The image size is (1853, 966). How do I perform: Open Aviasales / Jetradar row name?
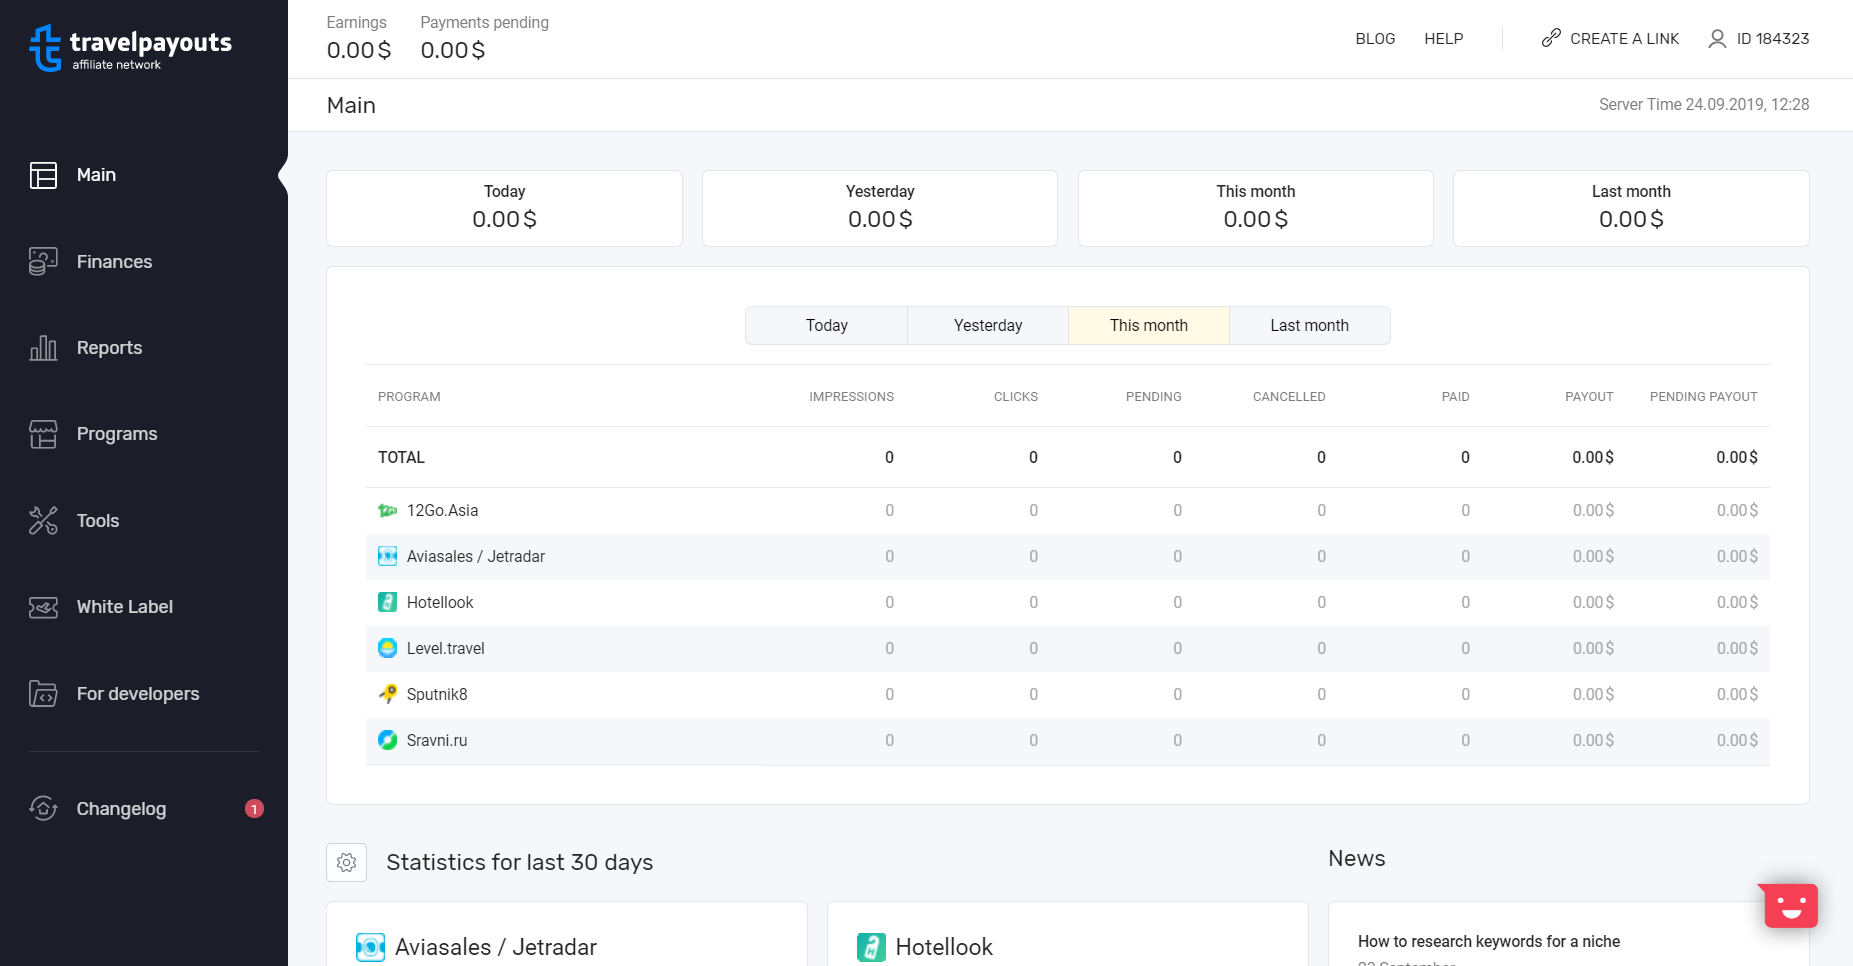pyautogui.click(x=476, y=557)
